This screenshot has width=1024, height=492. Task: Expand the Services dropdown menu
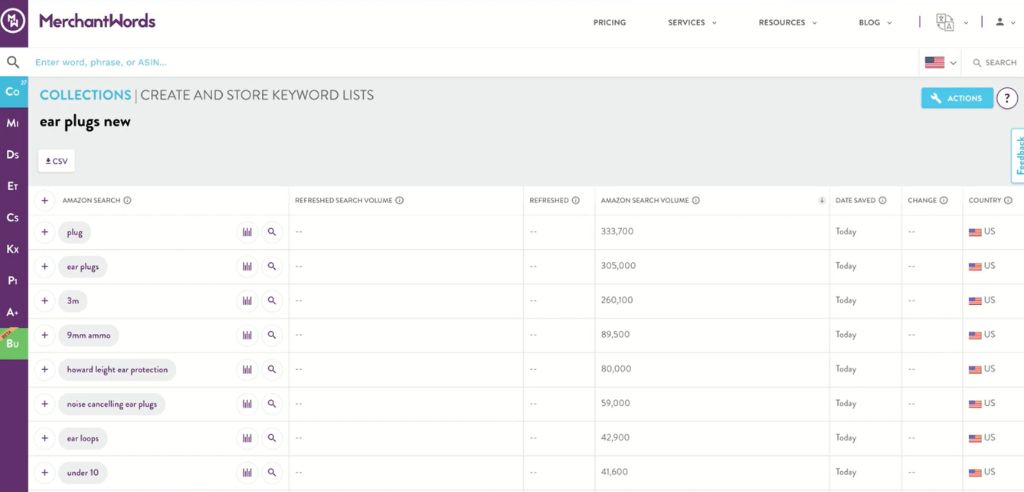coord(692,22)
